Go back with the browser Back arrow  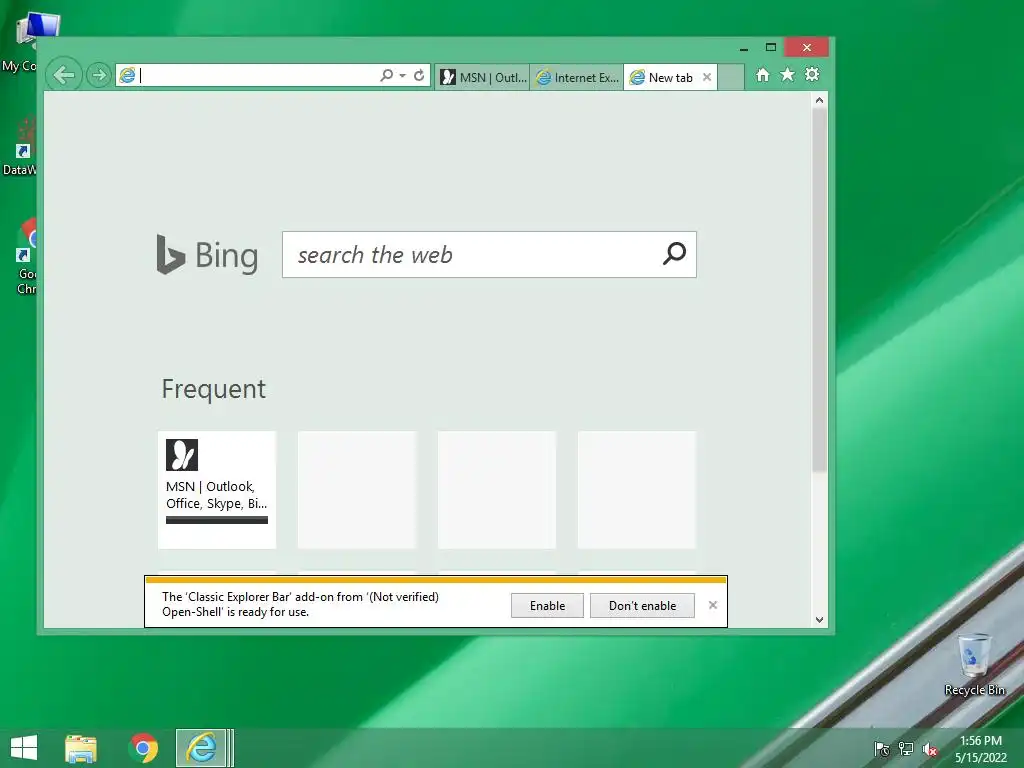(x=64, y=75)
